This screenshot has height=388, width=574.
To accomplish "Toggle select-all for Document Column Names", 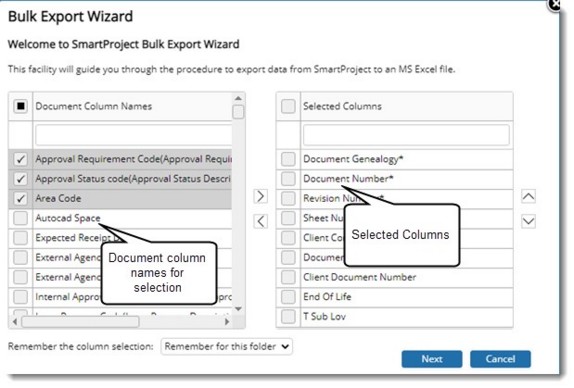I will point(20,106).
